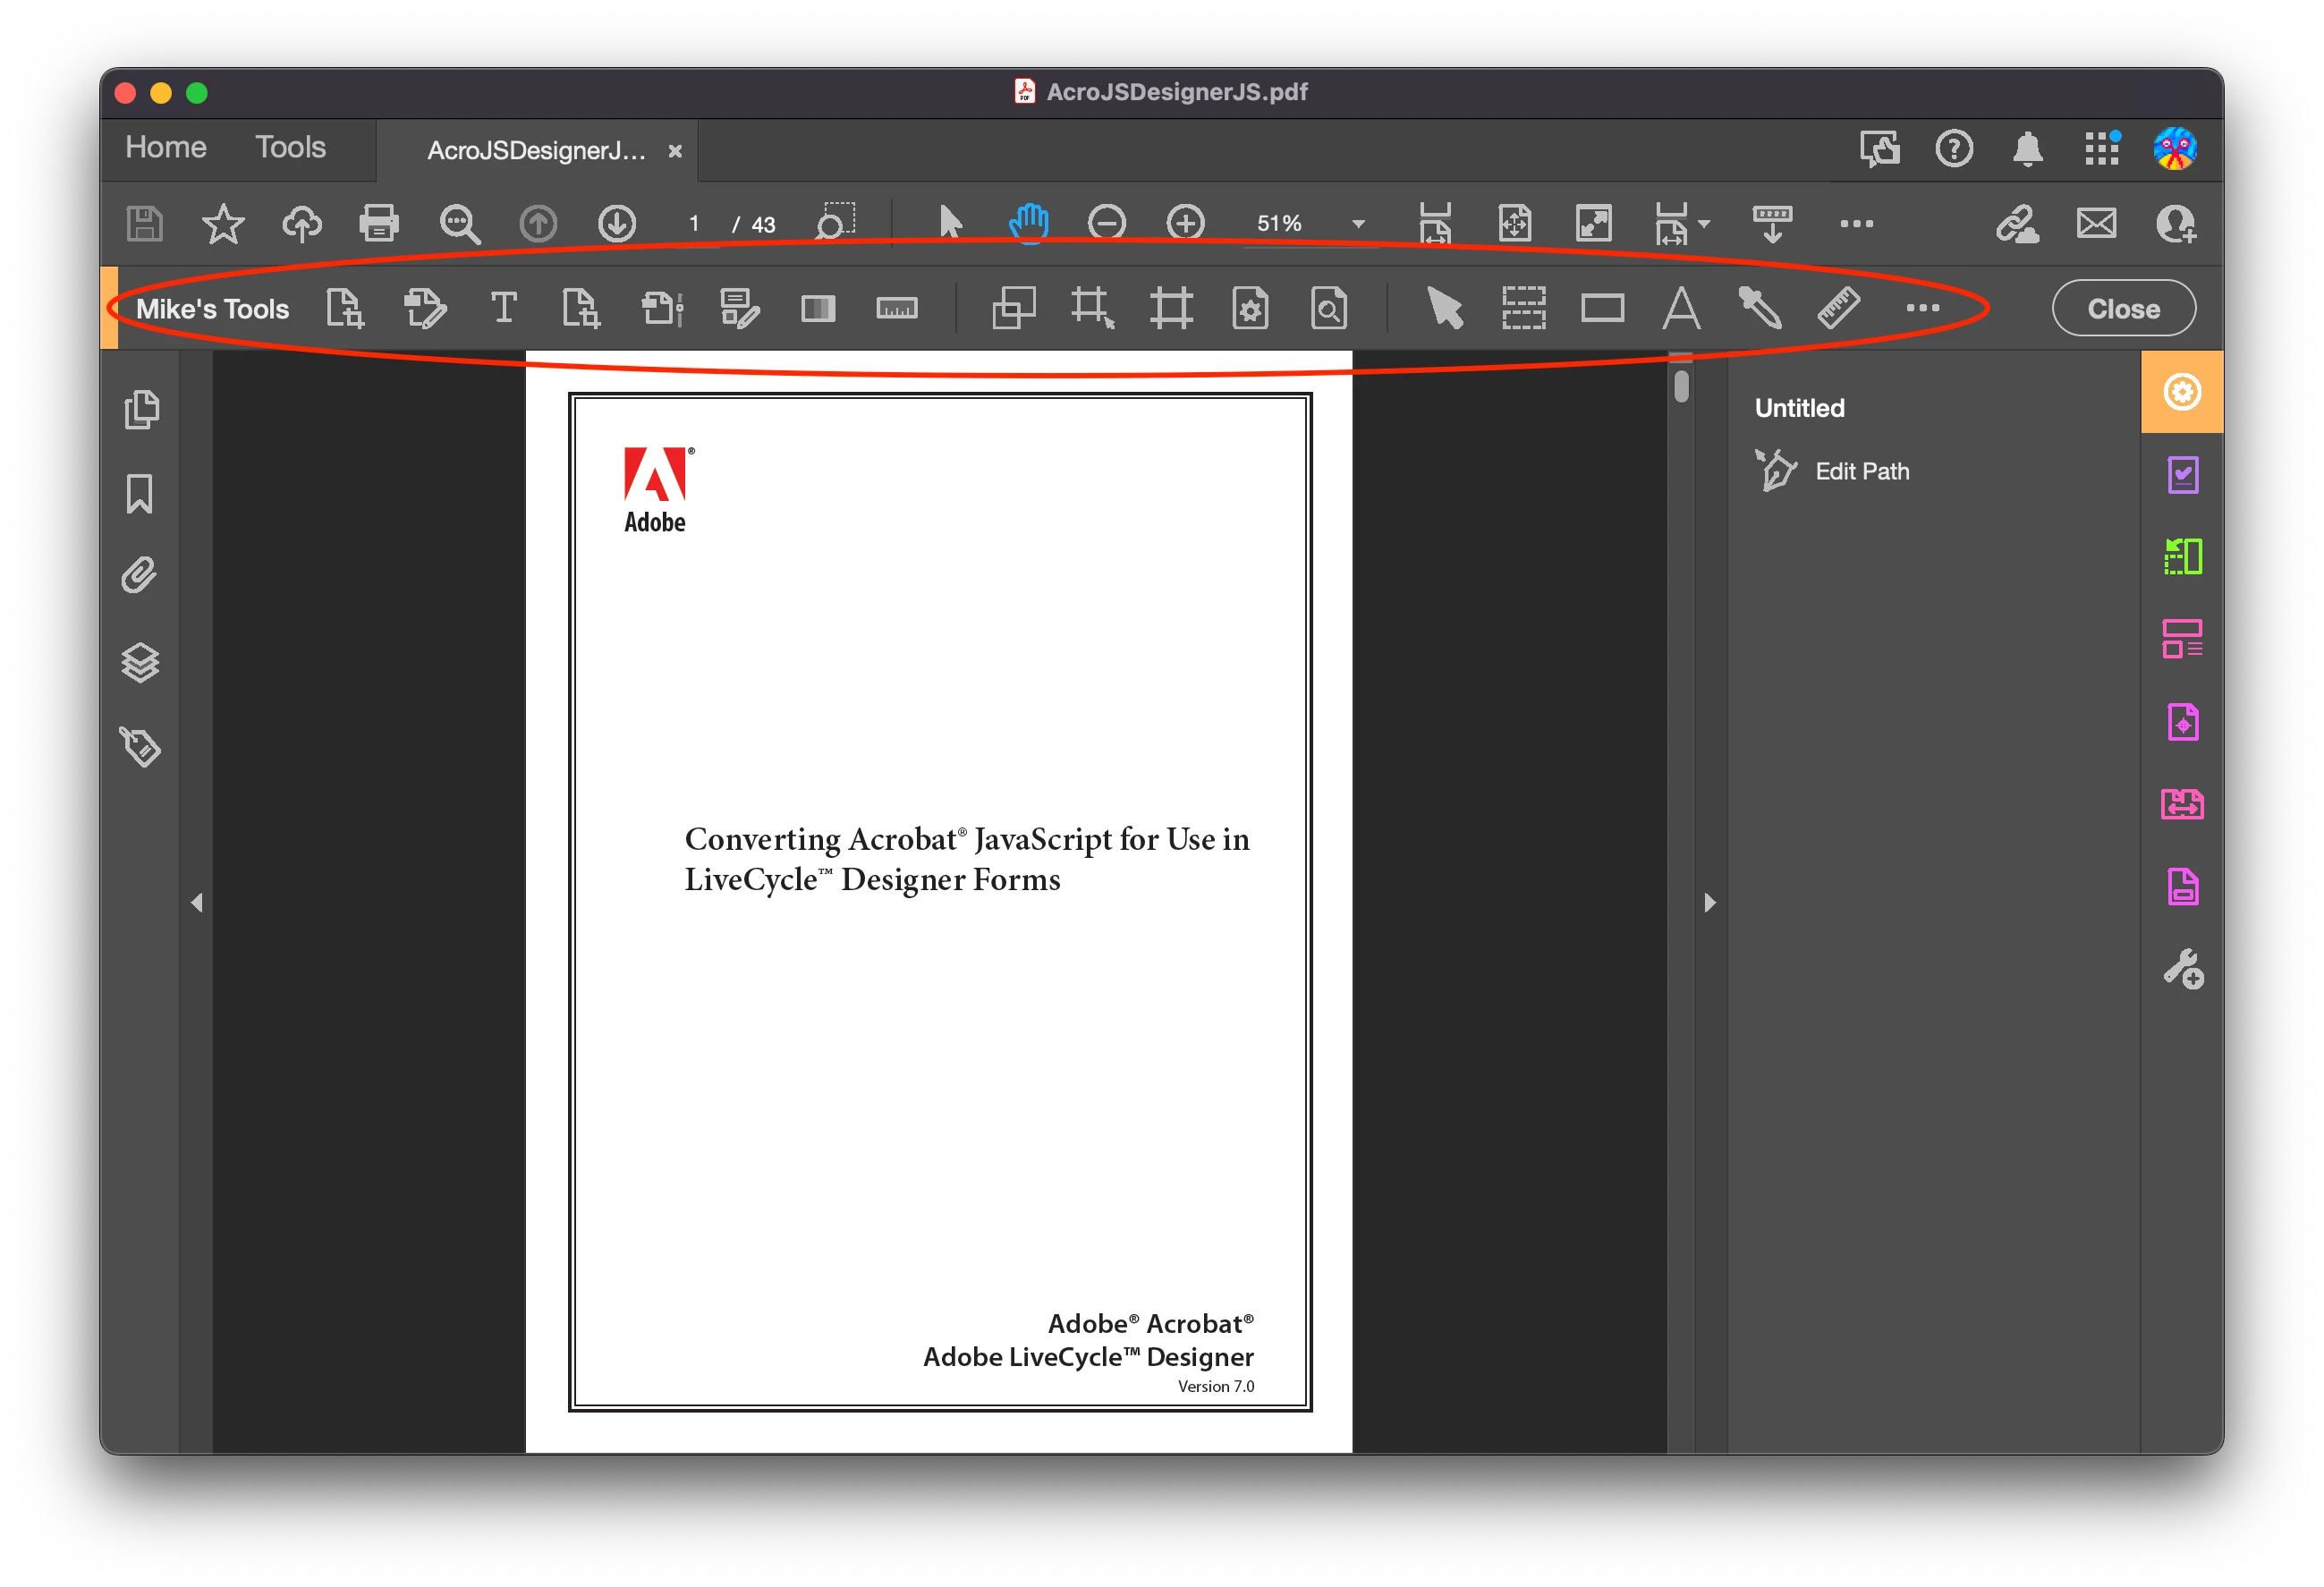Image resolution: width=2324 pixels, height=1587 pixels.
Task: Open the Layers panel in sidebar
Action: point(140,662)
